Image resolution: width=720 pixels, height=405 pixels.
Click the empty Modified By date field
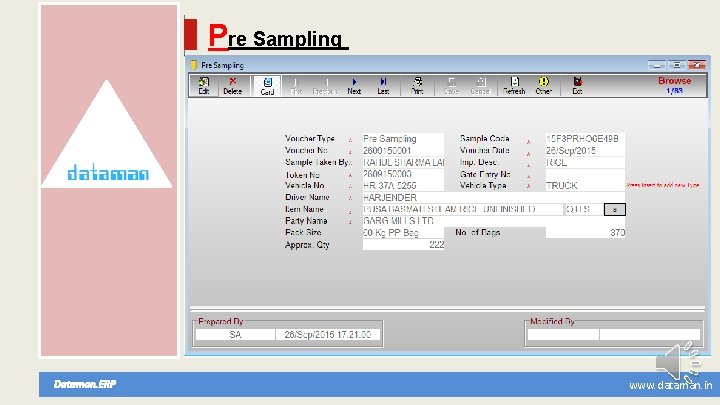[649, 335]
